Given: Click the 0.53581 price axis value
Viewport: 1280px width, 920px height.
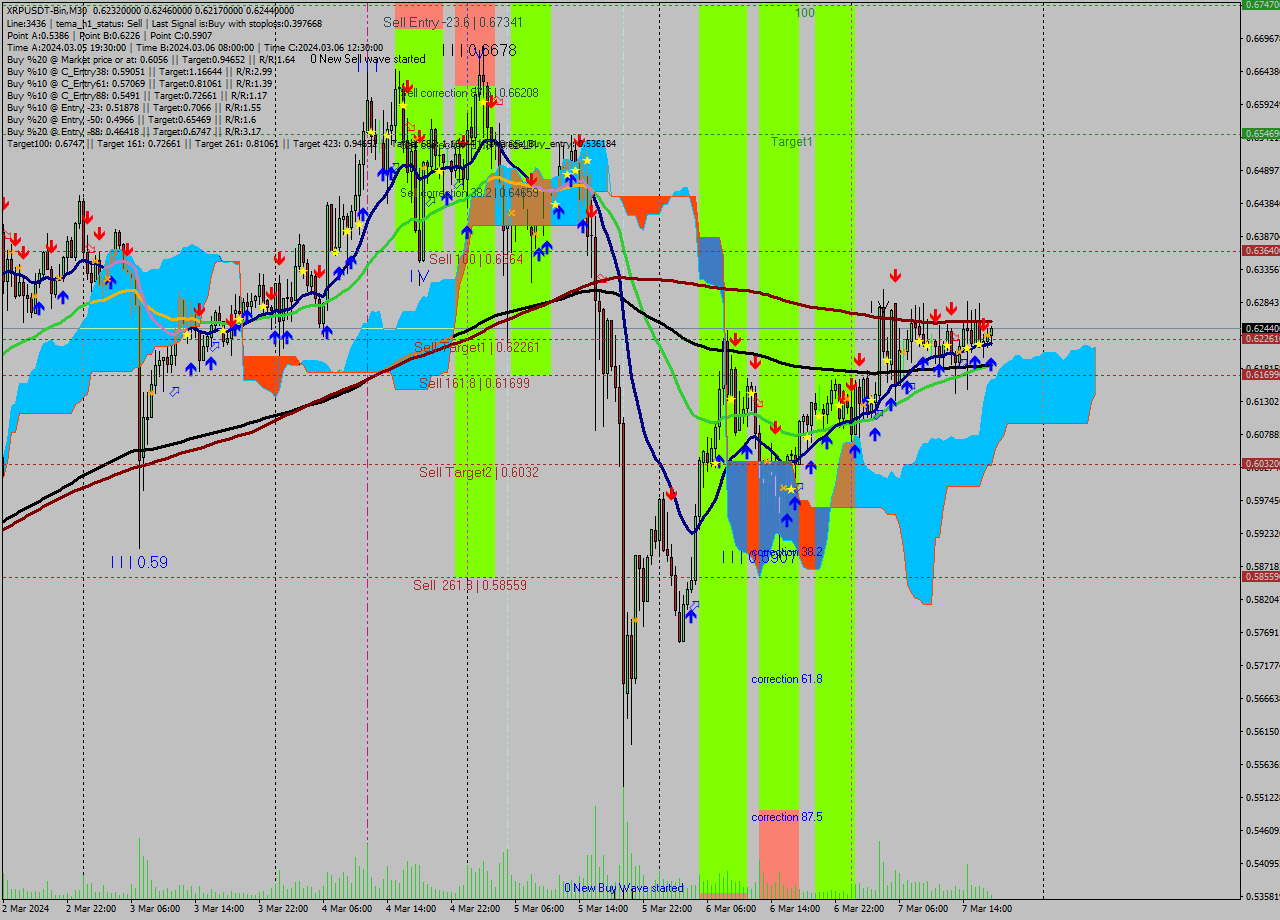Looking at the screenshot, I should 1262,896.
